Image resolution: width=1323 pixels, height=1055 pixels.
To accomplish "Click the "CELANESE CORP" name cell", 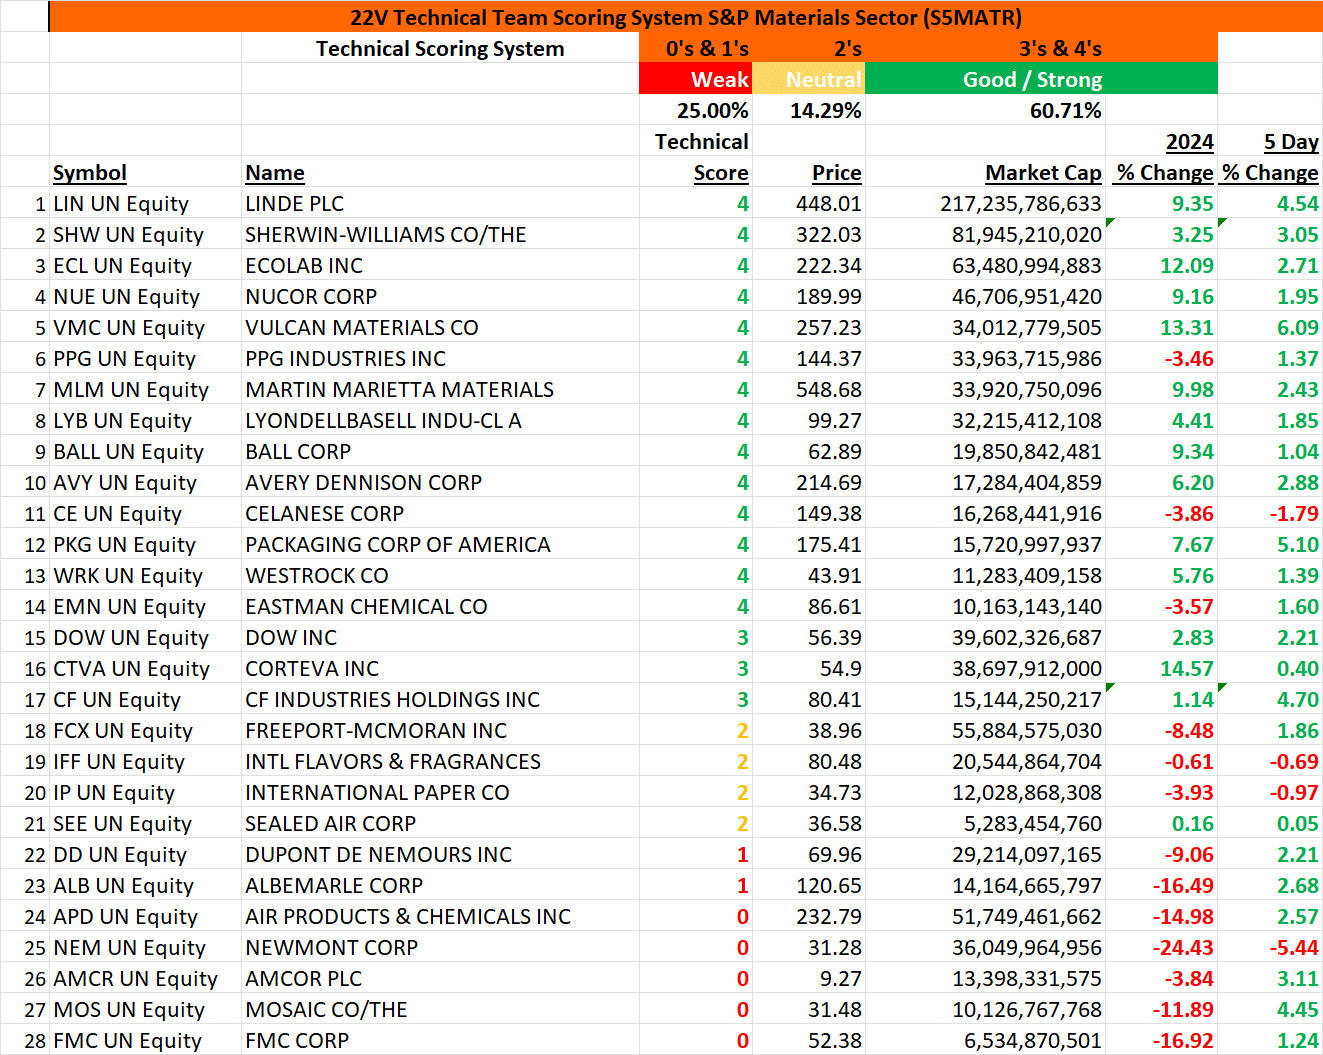I will 440,513.
